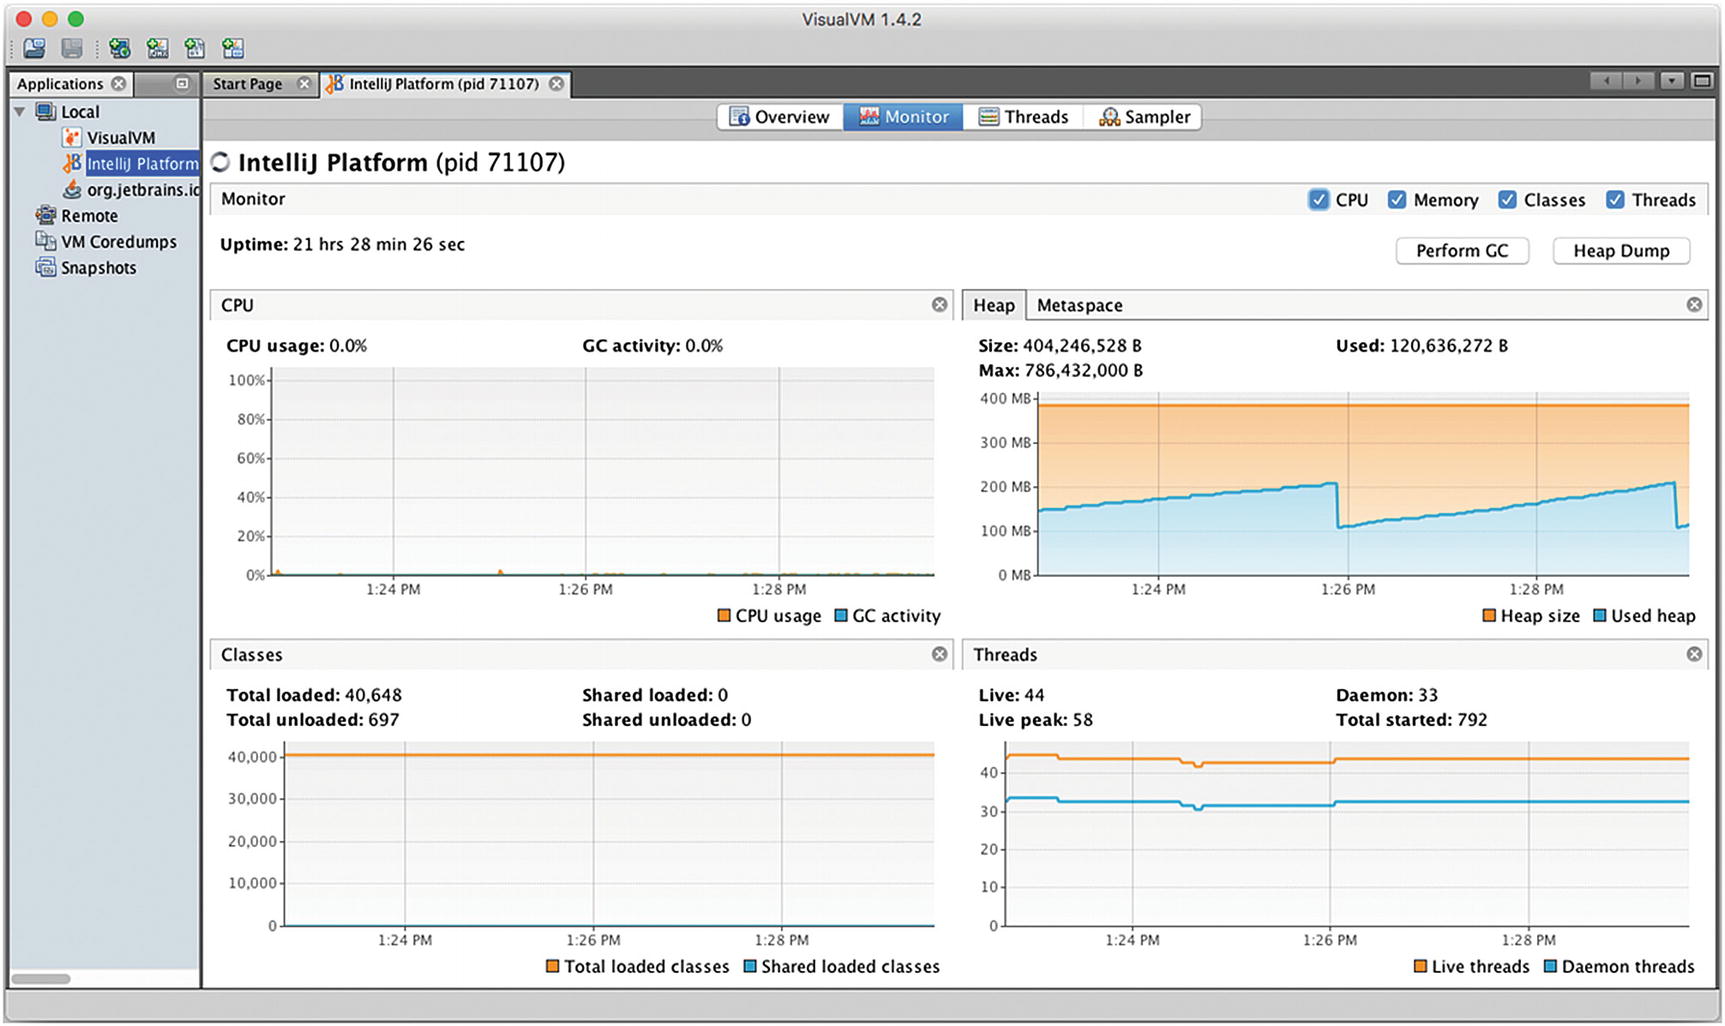
Task: Close the Applications panel tab
Action: [x=119, y=84]
